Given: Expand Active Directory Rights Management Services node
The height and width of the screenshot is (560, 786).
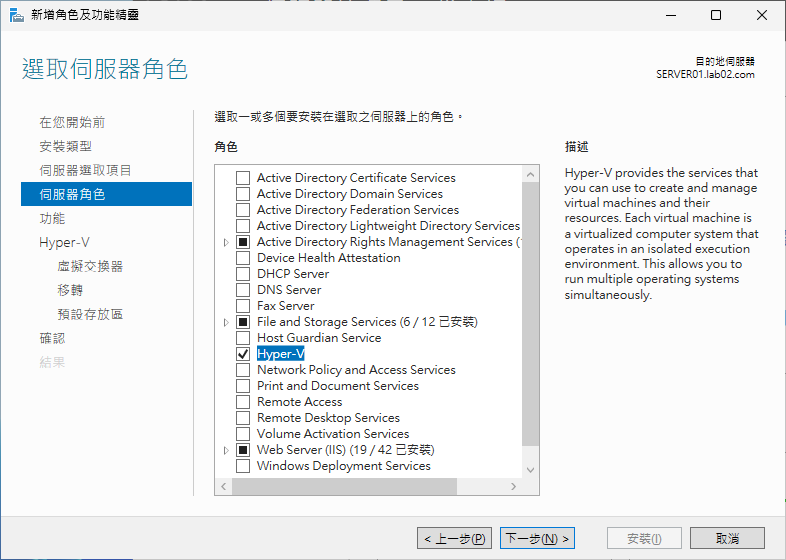Looking at the screenshot, I should tap(226, 242).
